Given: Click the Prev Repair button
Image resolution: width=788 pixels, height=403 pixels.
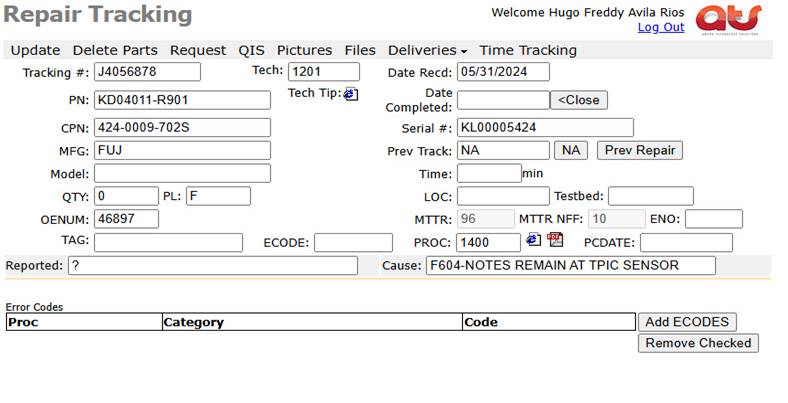Looking at the screenshot, I should pos(640,150).
